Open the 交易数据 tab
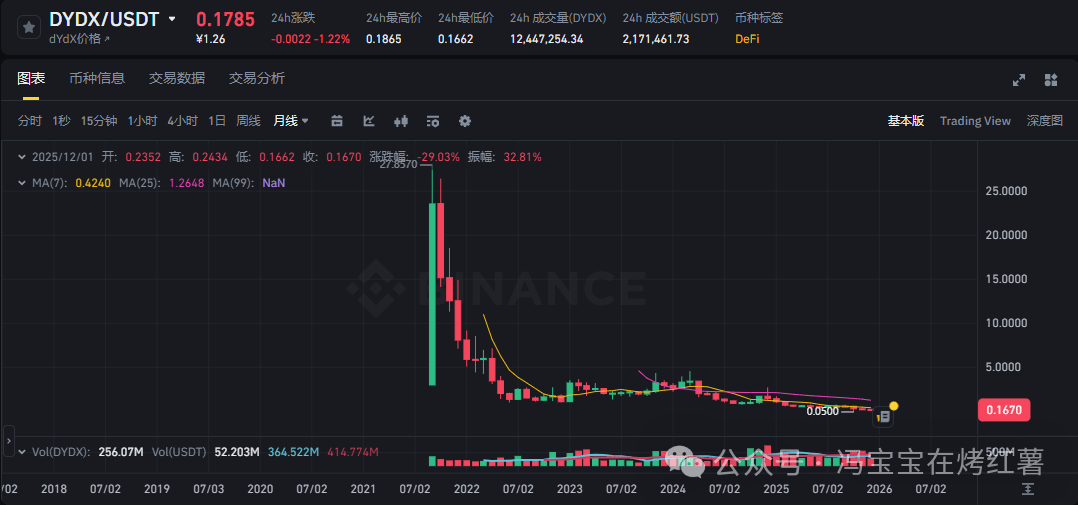Image resolution: width=1078 pixels, height=505 pixels. pyautogui.click(x=177, y=78)
